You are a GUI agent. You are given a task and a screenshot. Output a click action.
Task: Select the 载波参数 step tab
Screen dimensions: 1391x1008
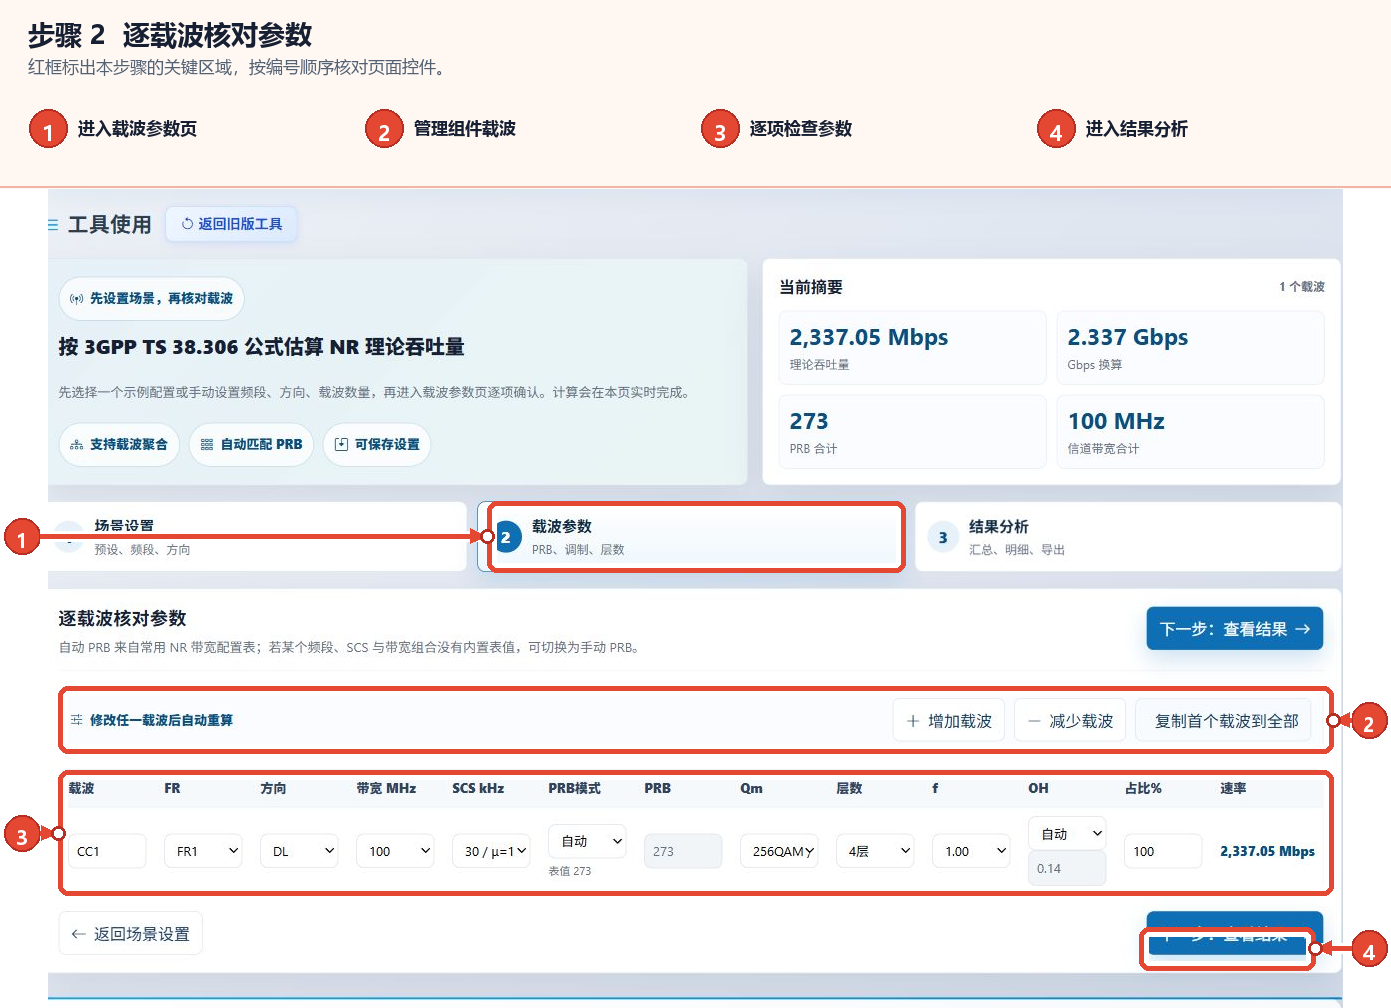(691, 537)
